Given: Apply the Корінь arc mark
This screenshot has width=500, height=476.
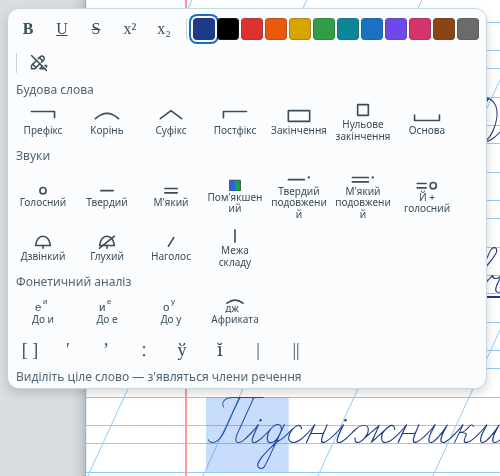Looking at the screenshot, I should click(107, 123).
